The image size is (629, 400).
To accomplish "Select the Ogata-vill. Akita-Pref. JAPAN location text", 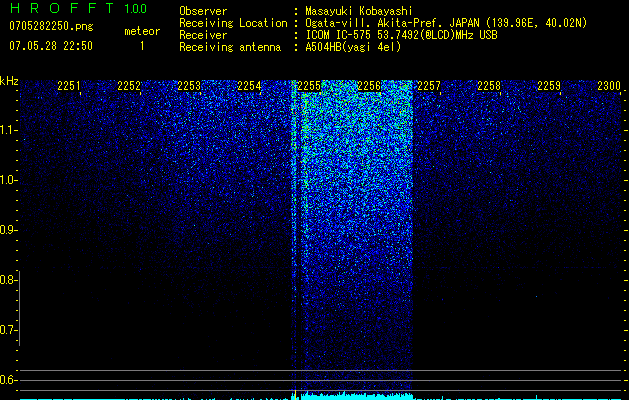I will [x=446, y=24].
